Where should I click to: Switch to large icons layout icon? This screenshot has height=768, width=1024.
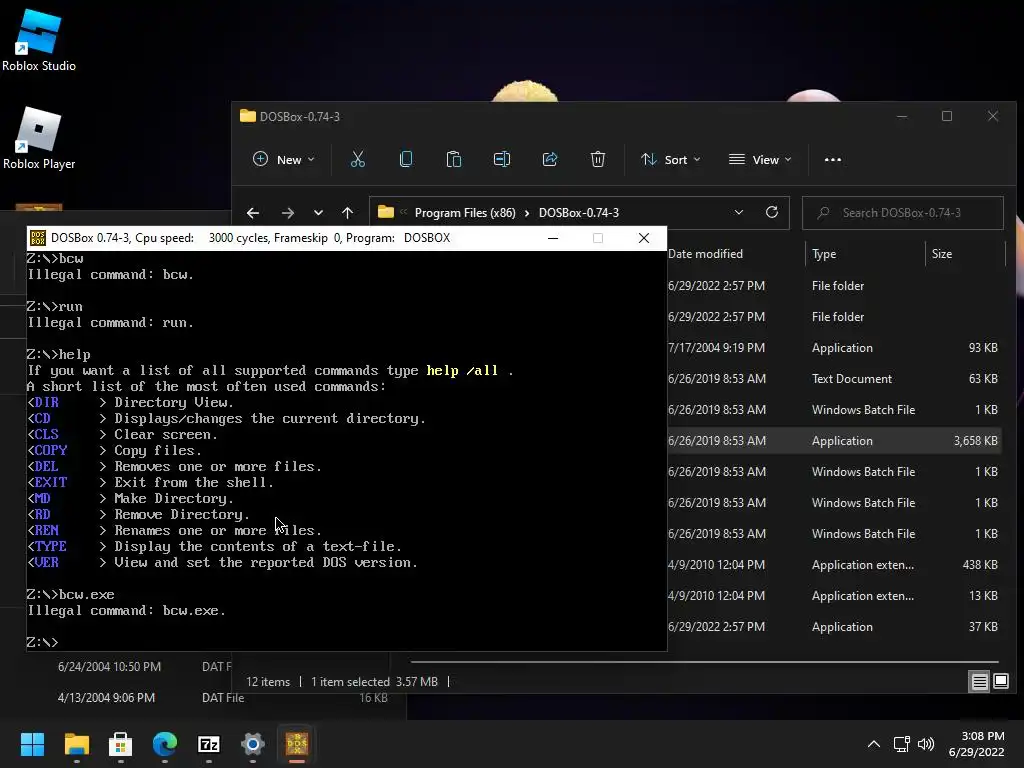[1001, 682]
